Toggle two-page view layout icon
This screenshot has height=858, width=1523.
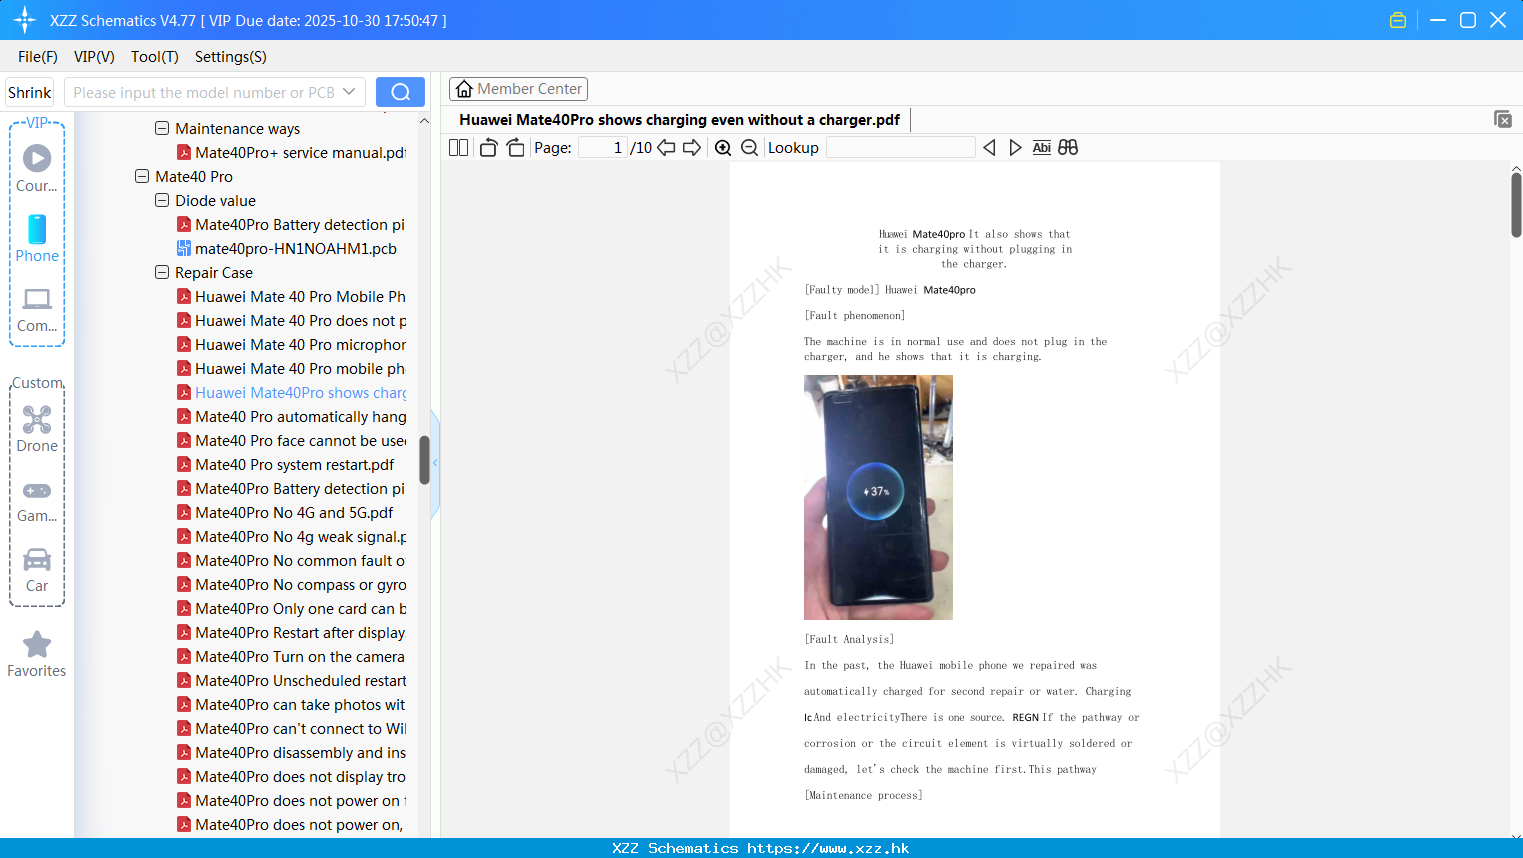[458, 147]
